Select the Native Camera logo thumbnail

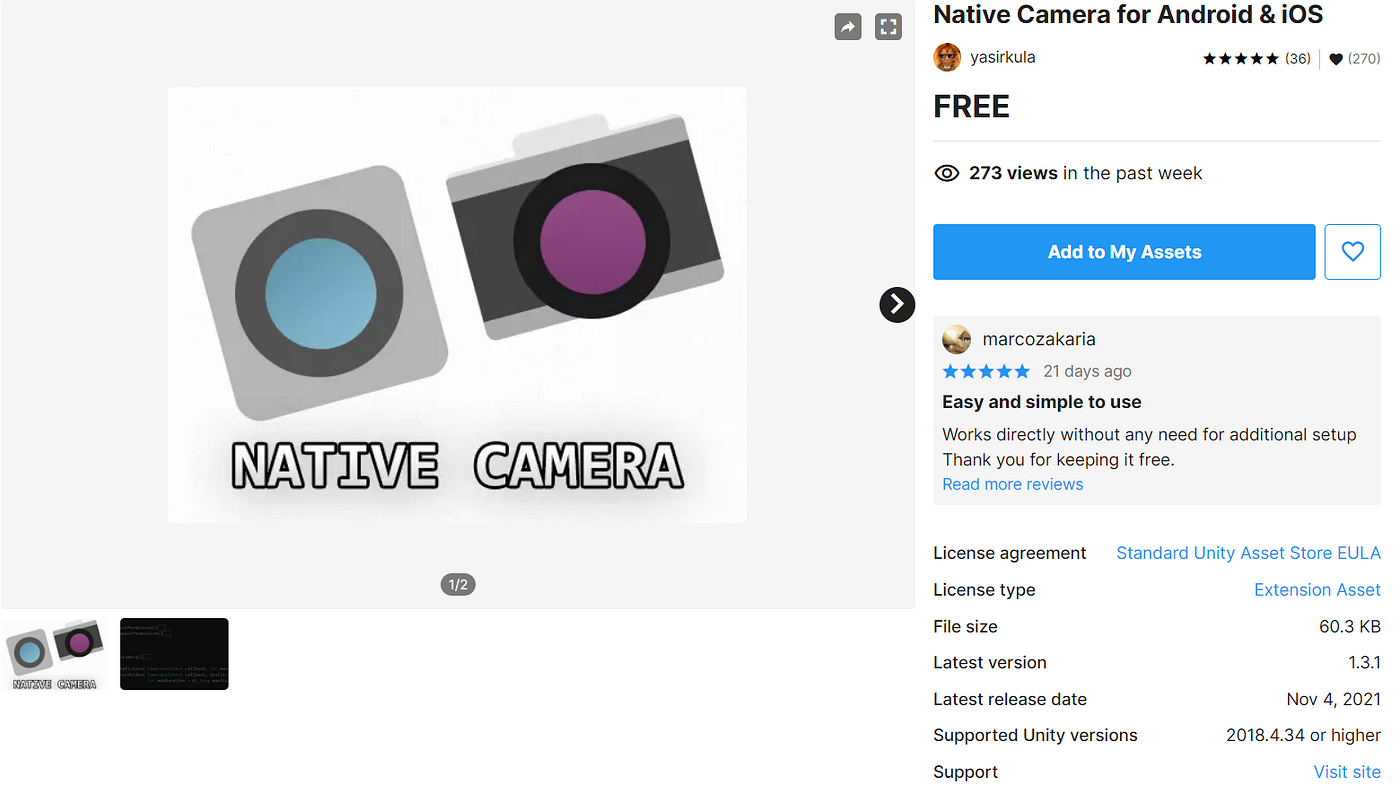point(54,654)
